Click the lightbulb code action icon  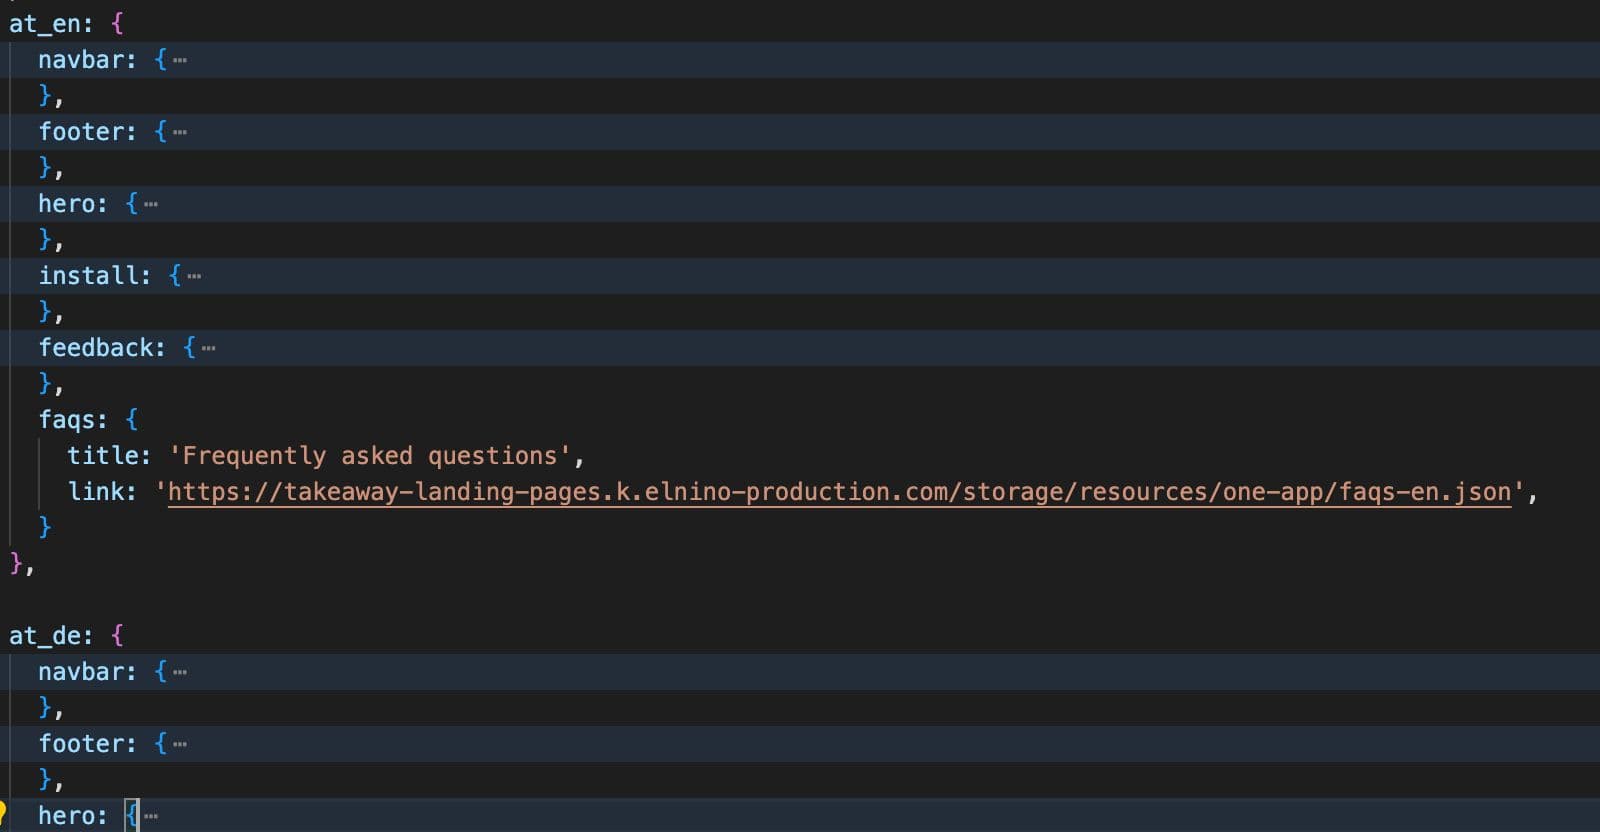3,811
